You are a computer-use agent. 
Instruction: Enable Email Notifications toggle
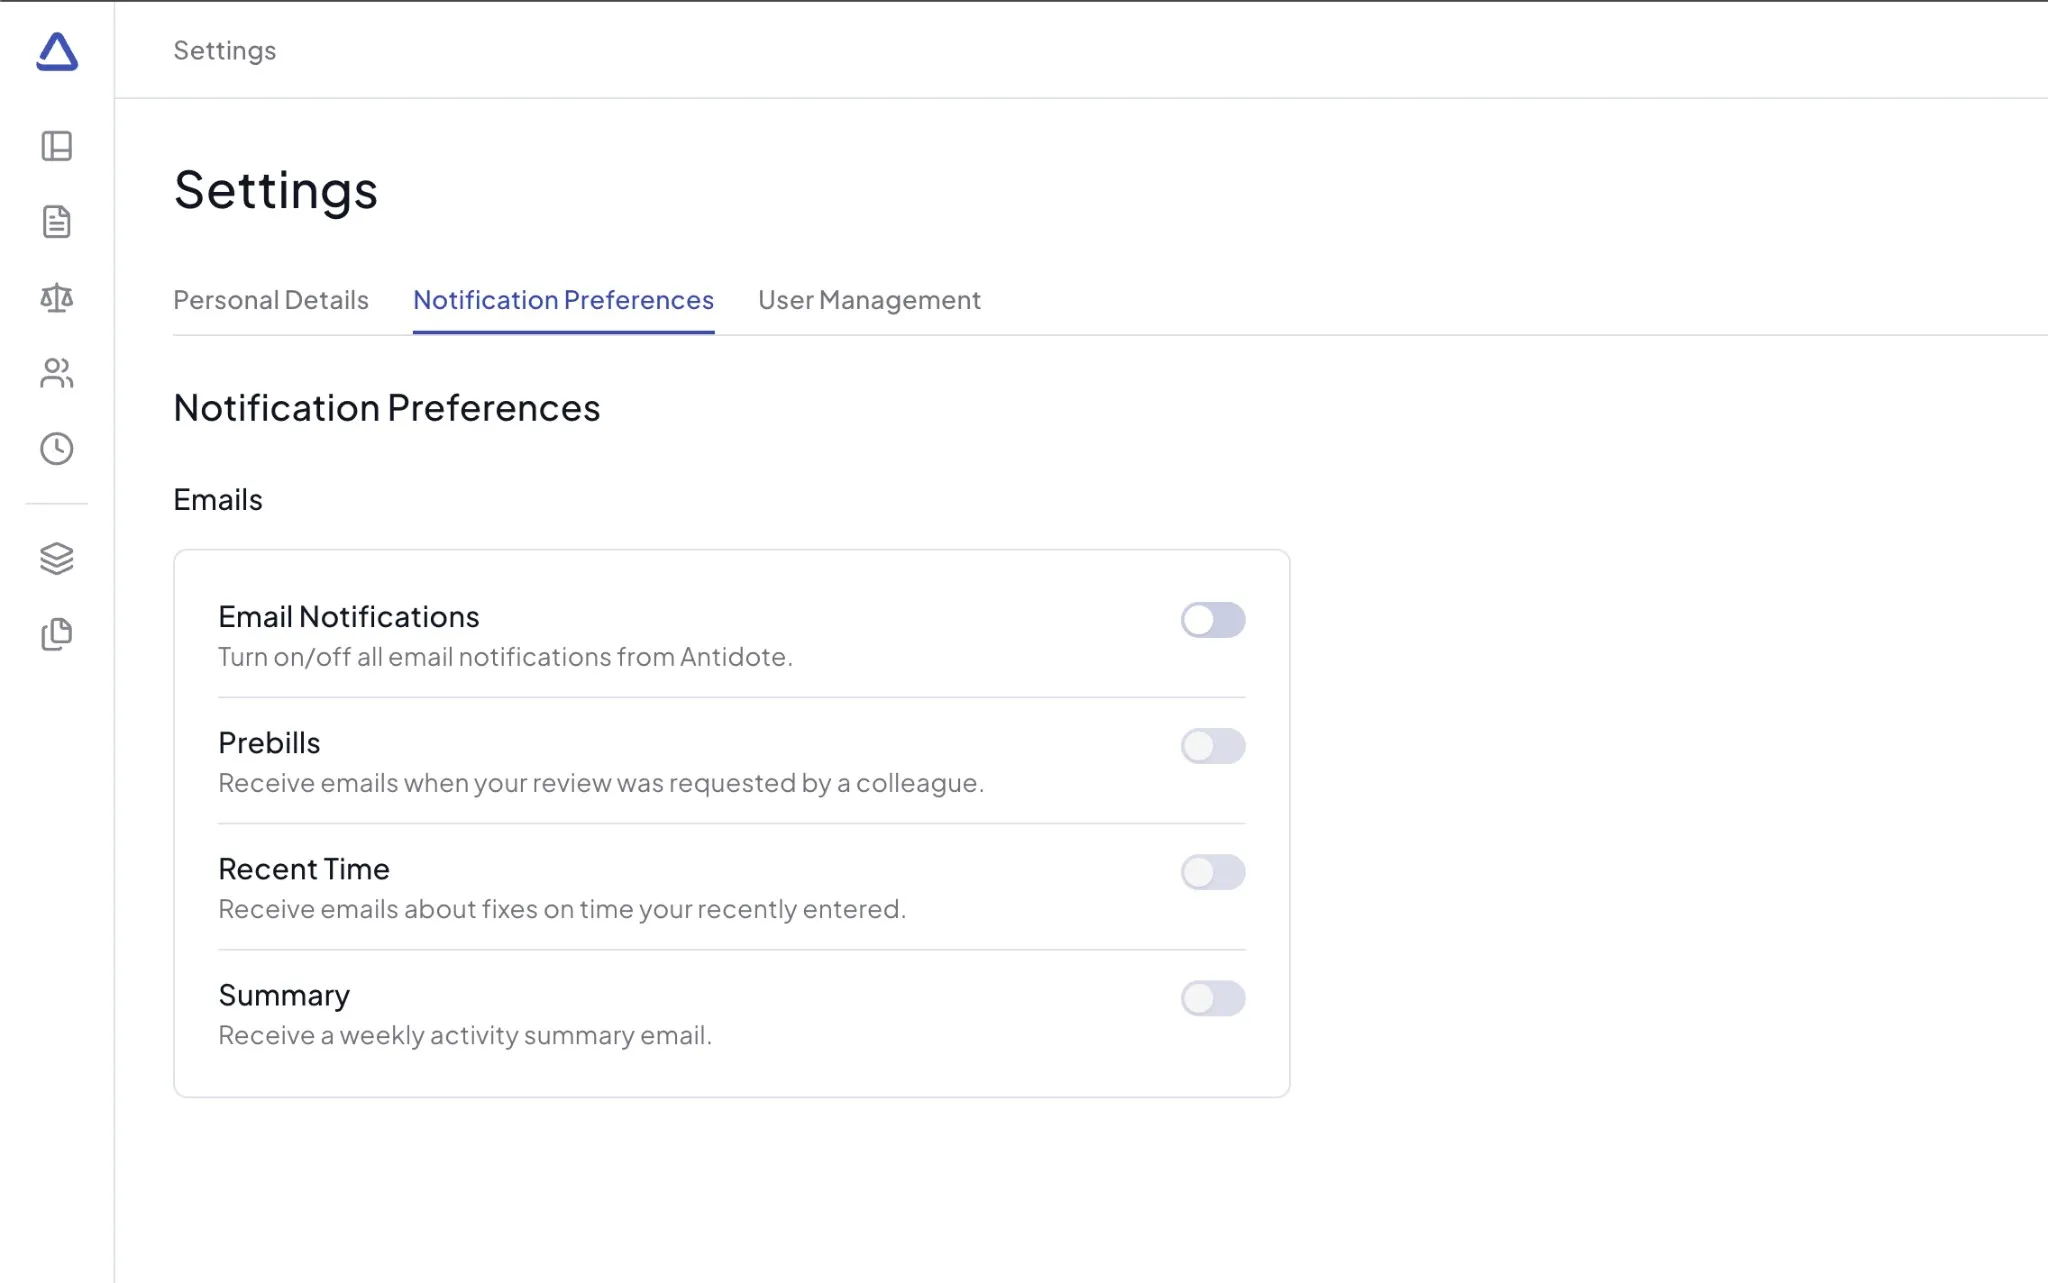click(1213, 620)
